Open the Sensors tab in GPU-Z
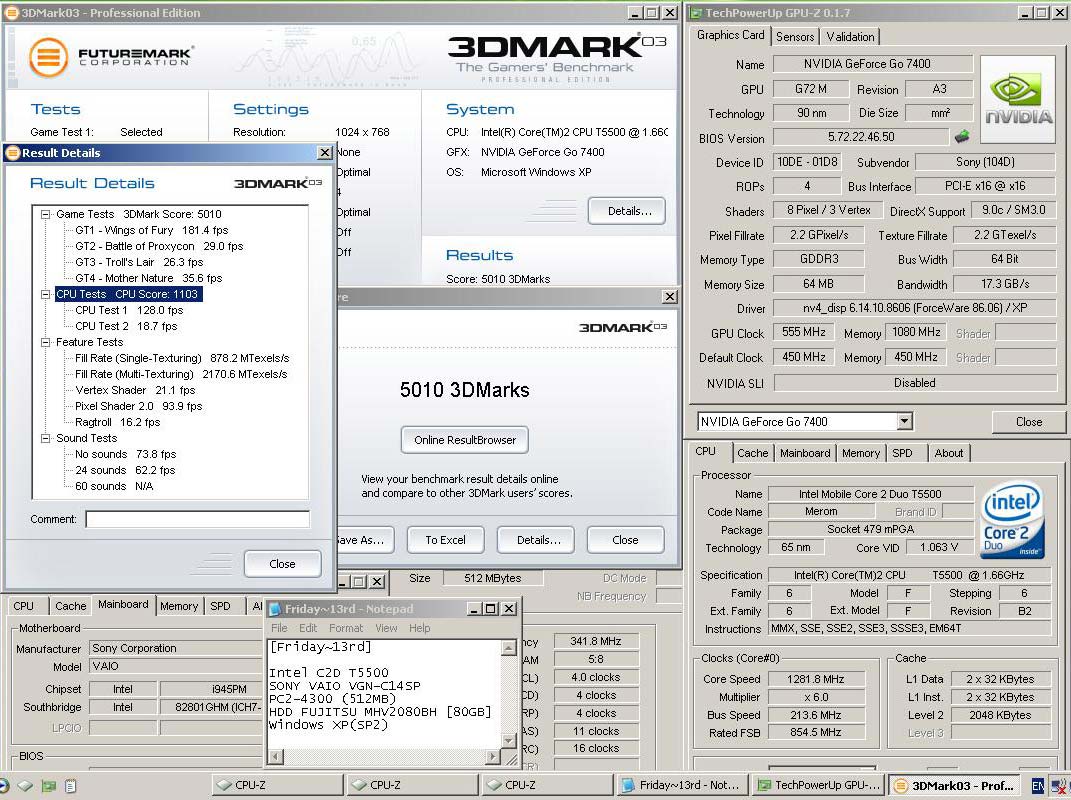This screenshot has width=1071, height=800. (795, 37)
